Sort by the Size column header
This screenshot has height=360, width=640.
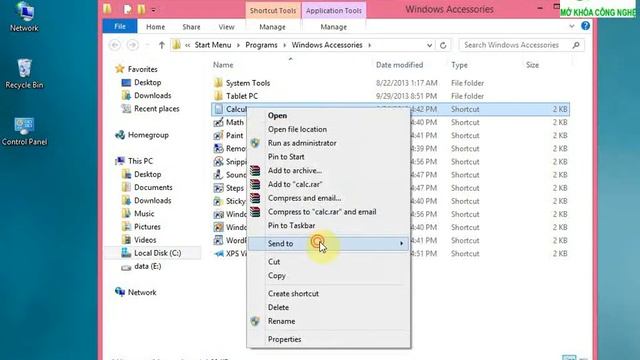pos(532,65)
